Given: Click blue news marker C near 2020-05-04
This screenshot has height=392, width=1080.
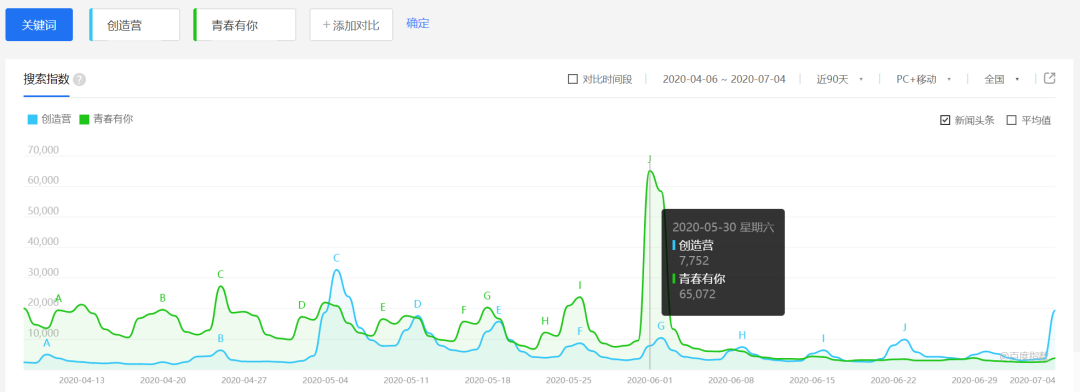Looking at the screenshot, I should pos(337,258).
